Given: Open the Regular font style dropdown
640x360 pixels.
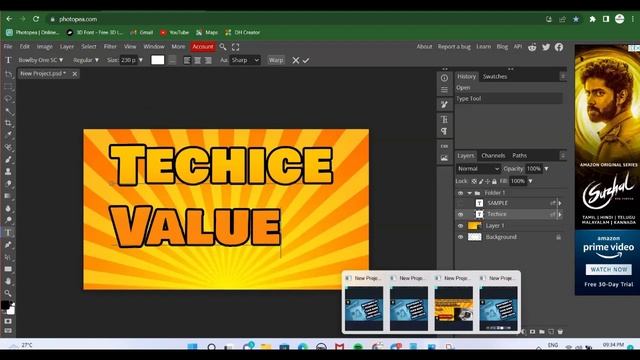Looking at the screenshot, I should tap(86, 60).
